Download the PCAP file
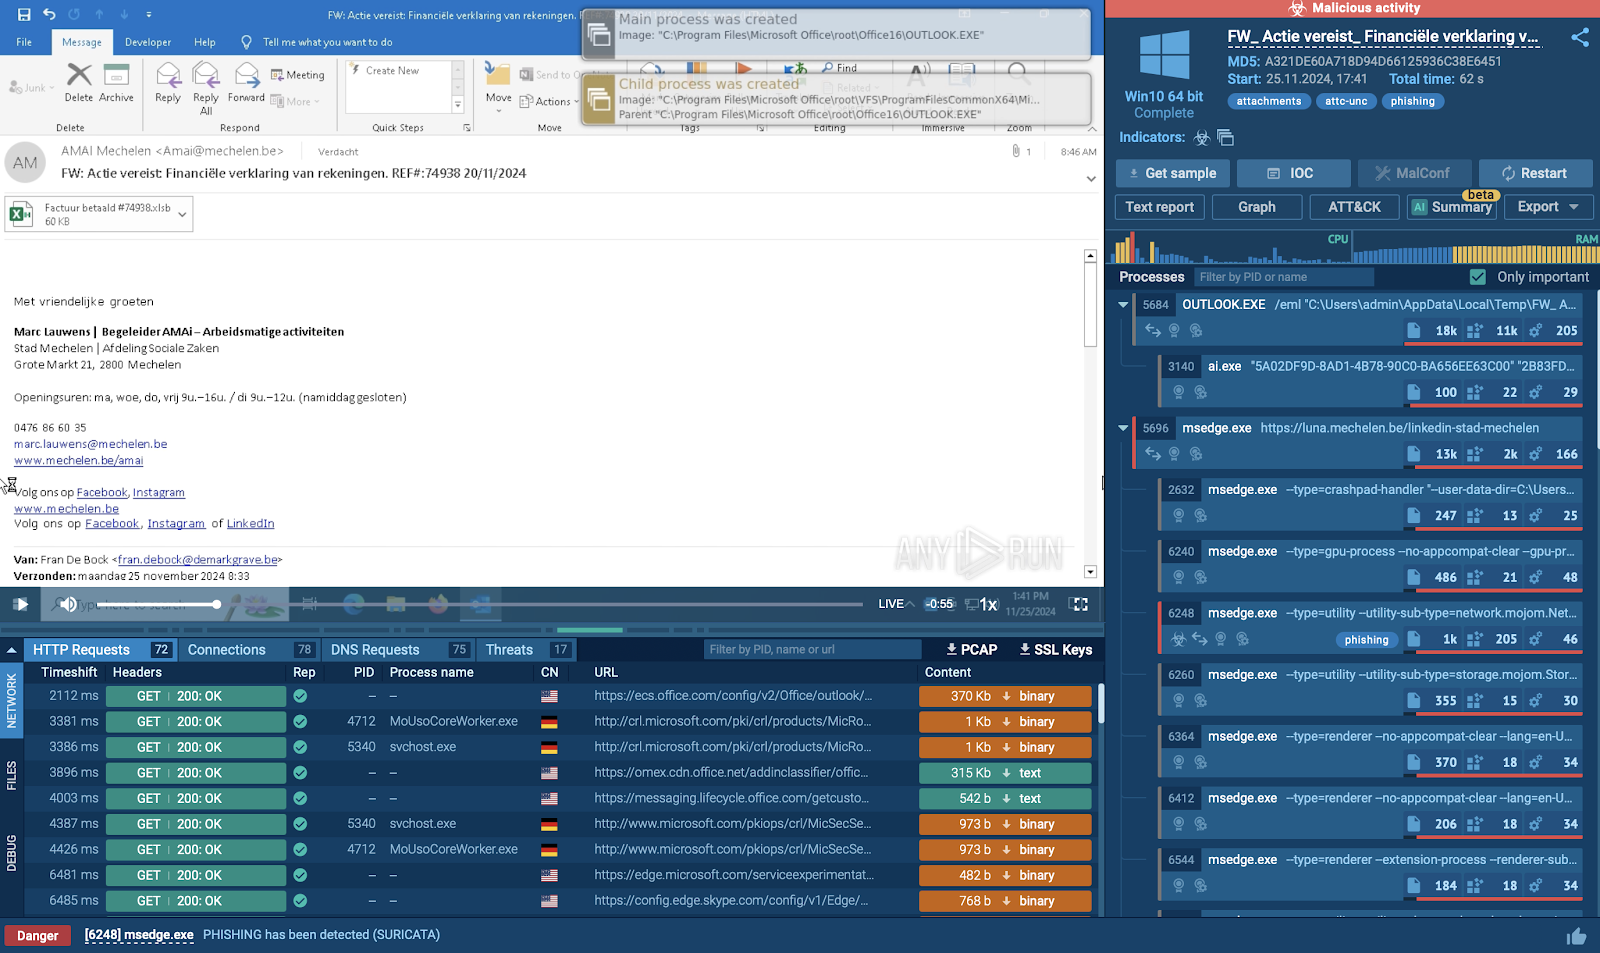Screen dimensions: 1600x953 972,650
